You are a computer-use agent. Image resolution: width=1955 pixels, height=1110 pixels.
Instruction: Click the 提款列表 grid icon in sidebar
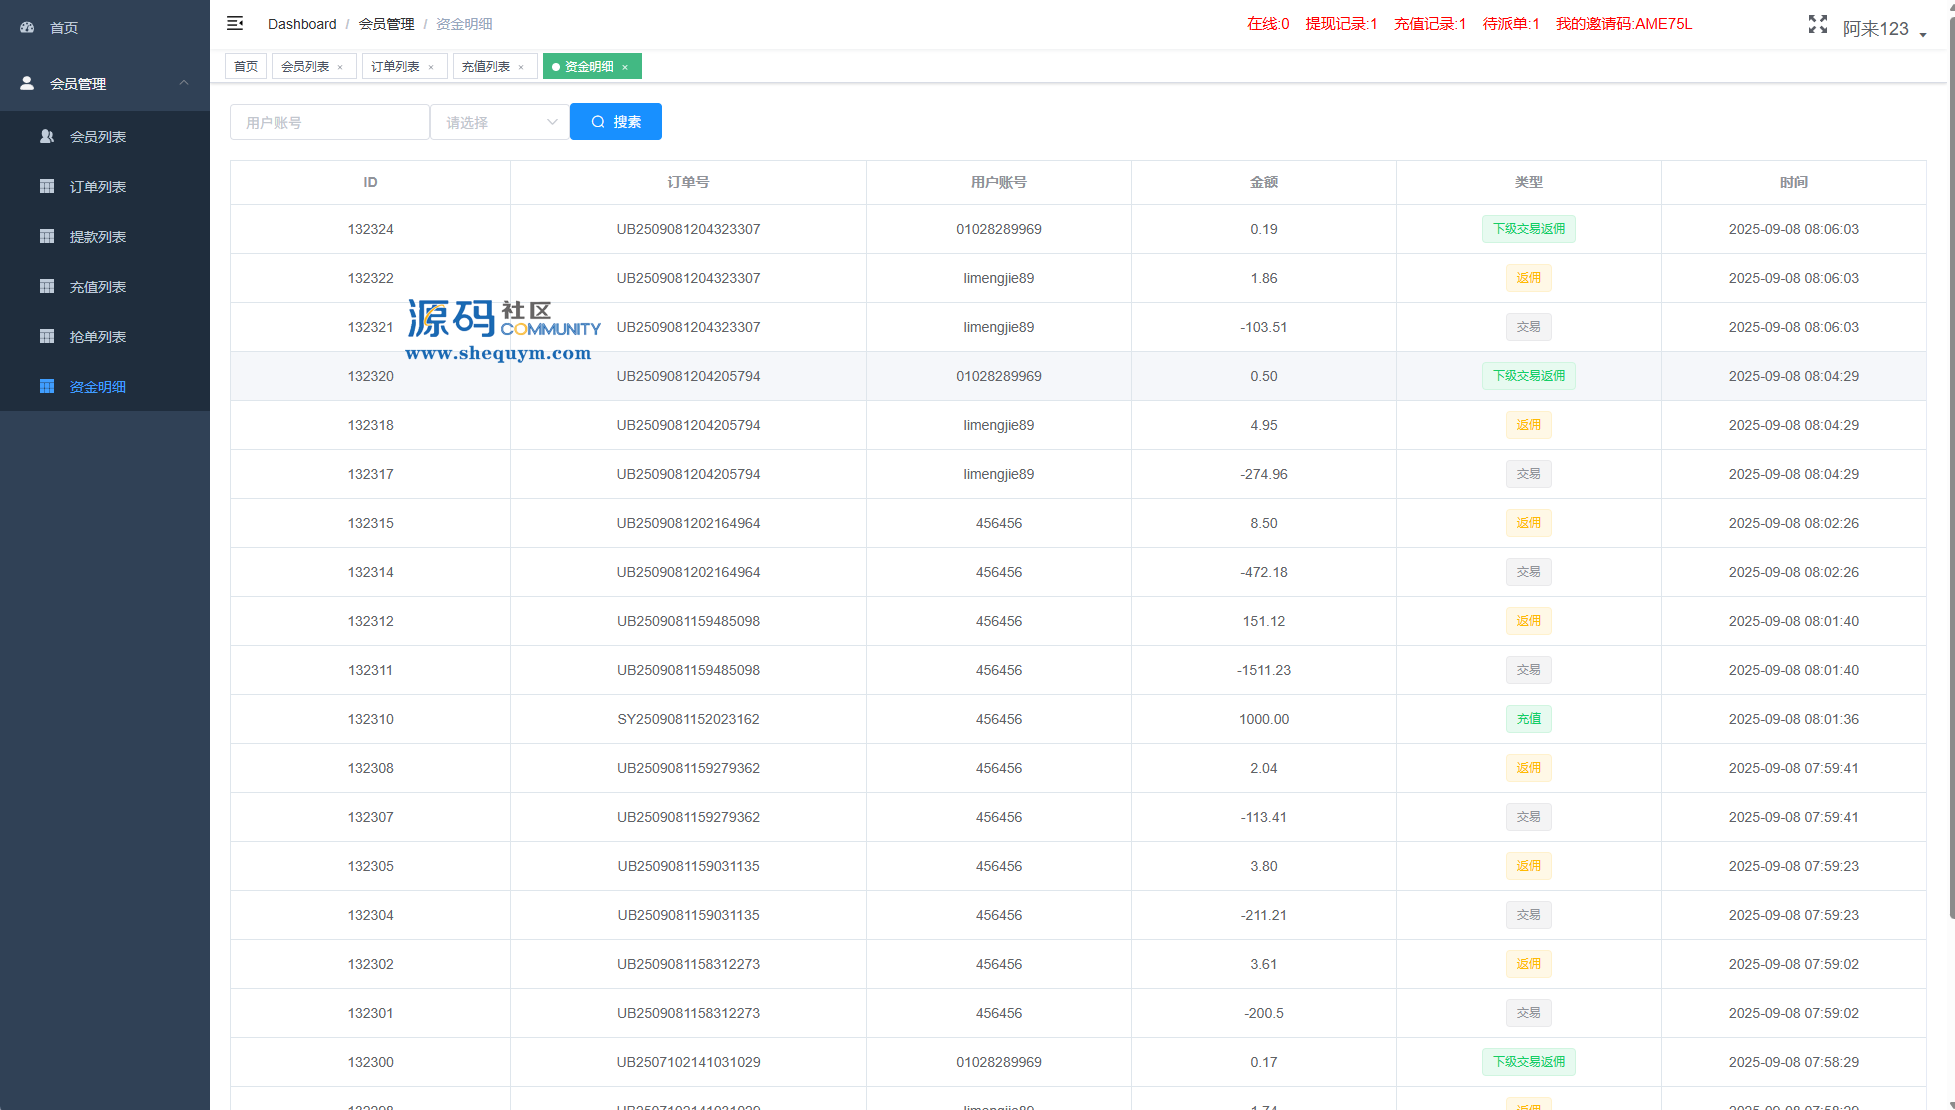pos(47,236)
